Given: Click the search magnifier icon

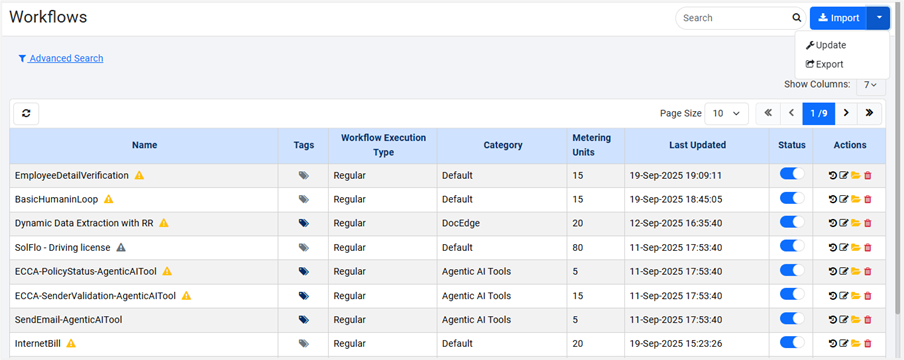Looking at the screenshot, I should [x=796, y=18].
